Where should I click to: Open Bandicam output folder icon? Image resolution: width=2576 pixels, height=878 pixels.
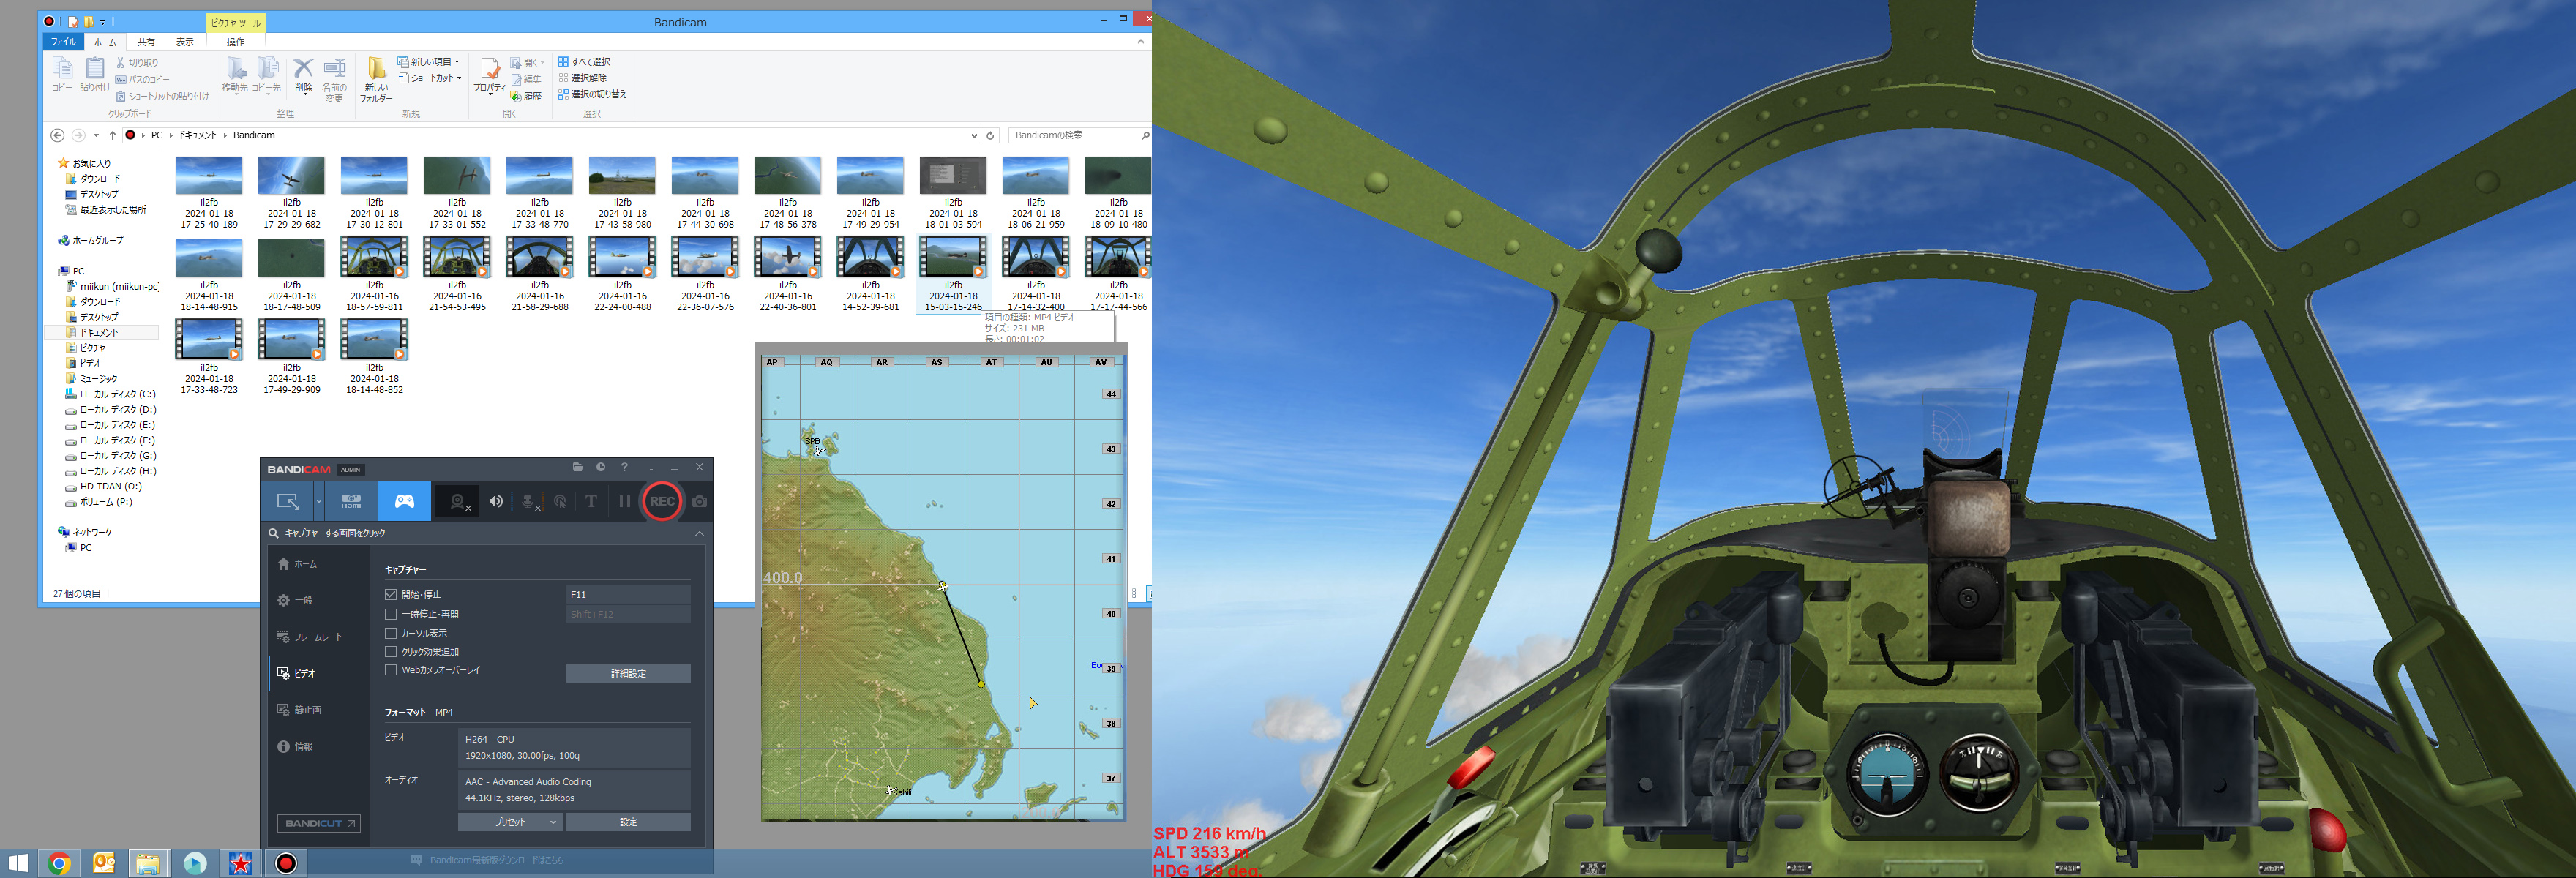(577, 467)
